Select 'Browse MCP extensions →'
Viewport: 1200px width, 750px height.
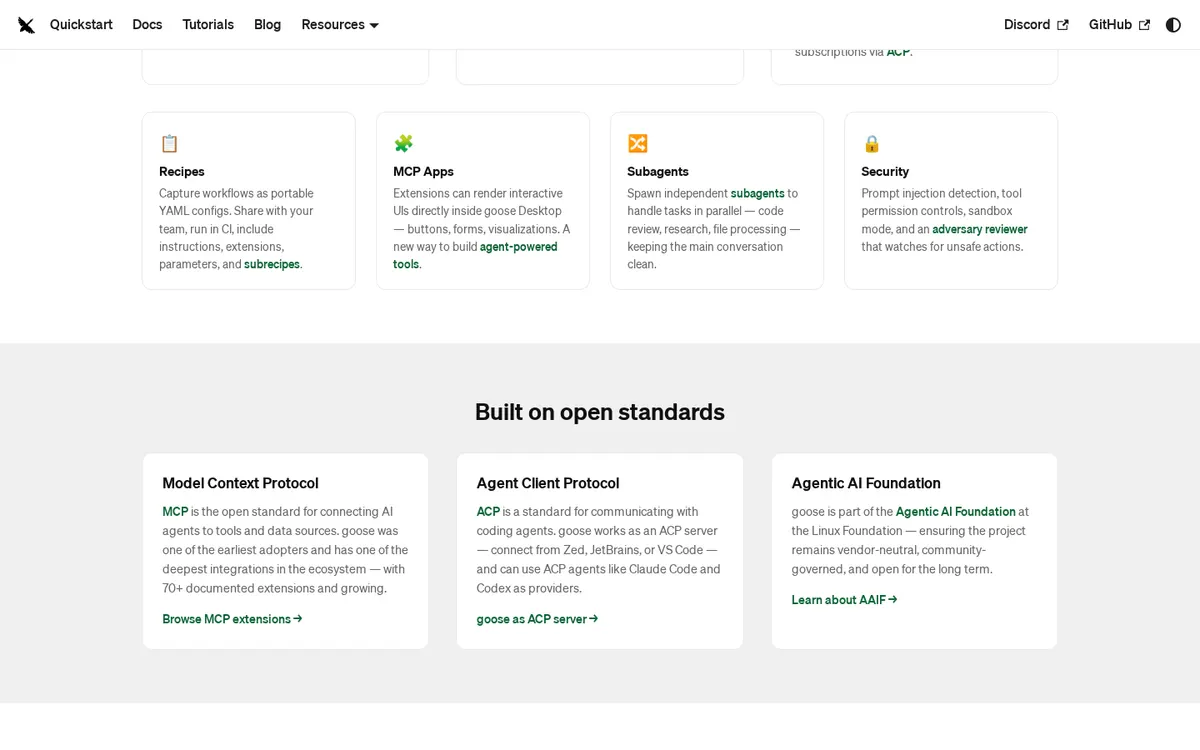232,619
